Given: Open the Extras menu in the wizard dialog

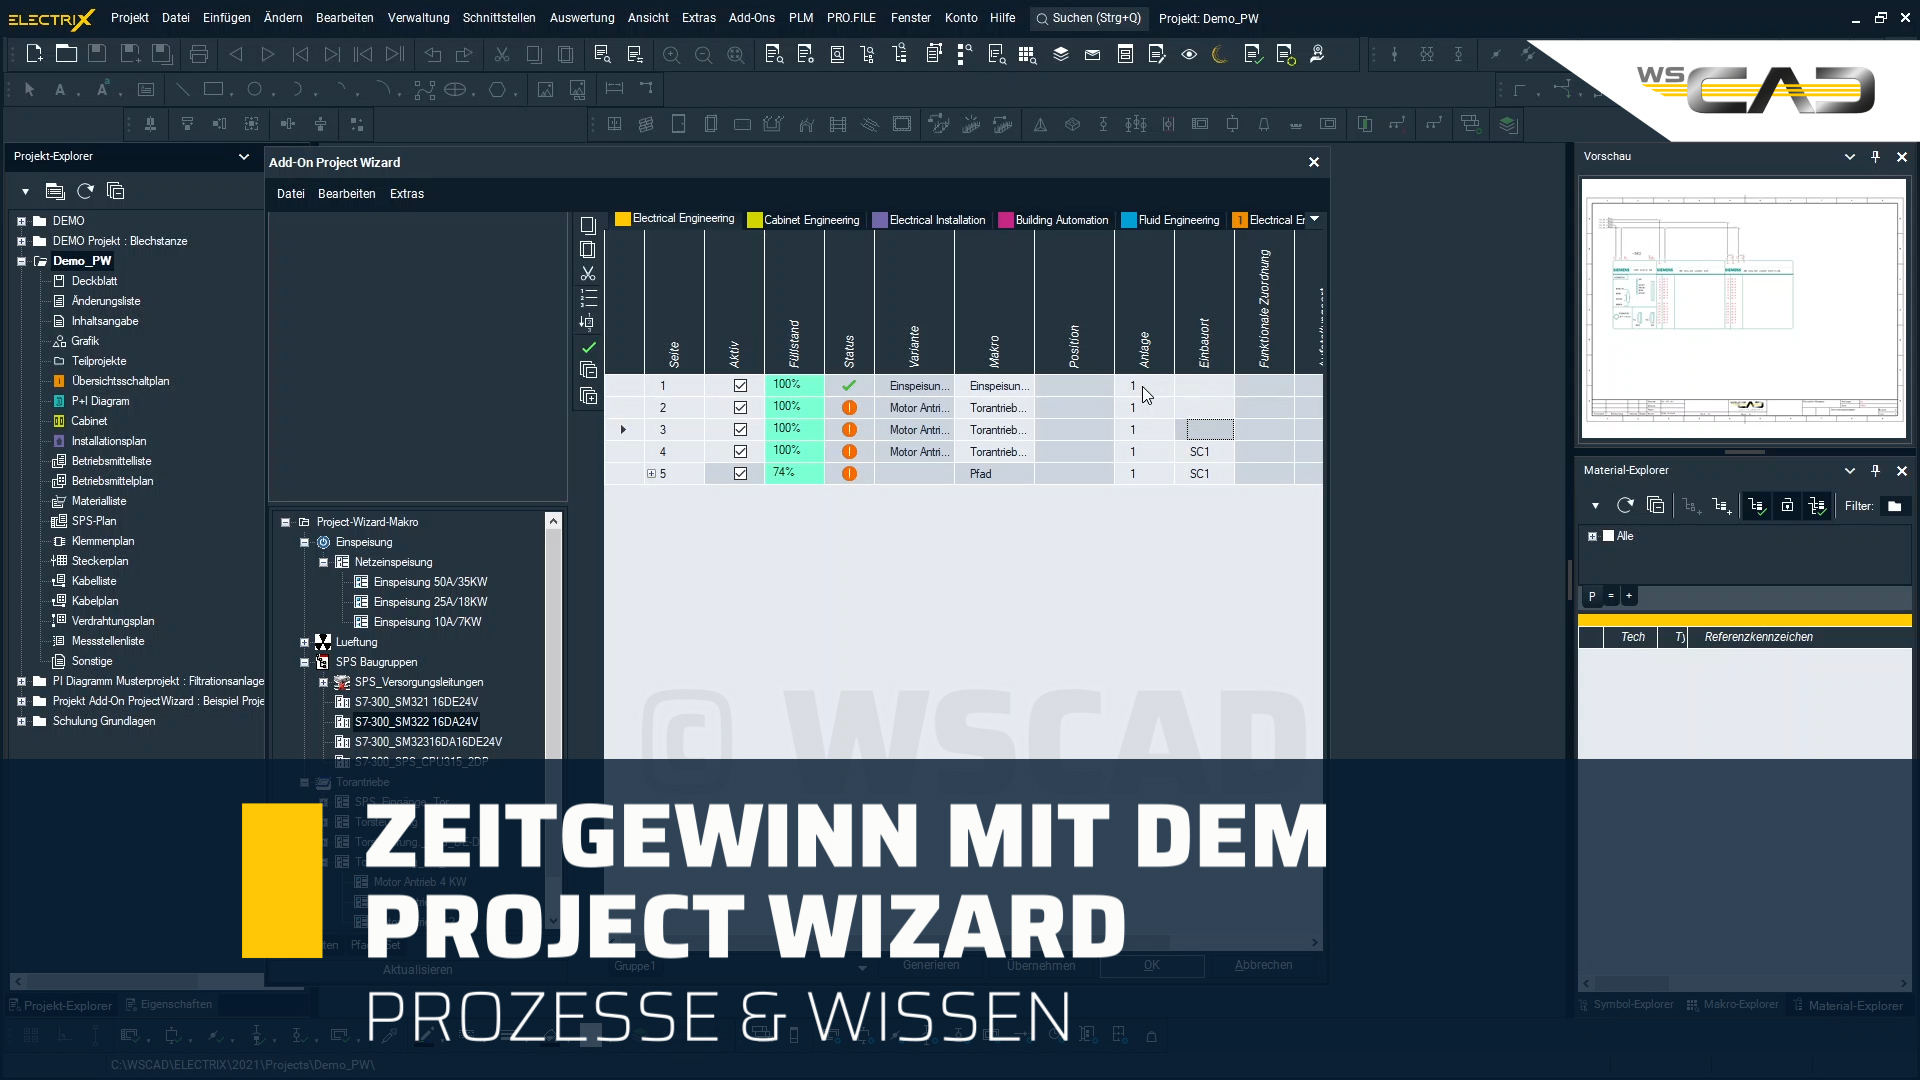Looking at the screenshot, I should point(406,194).
